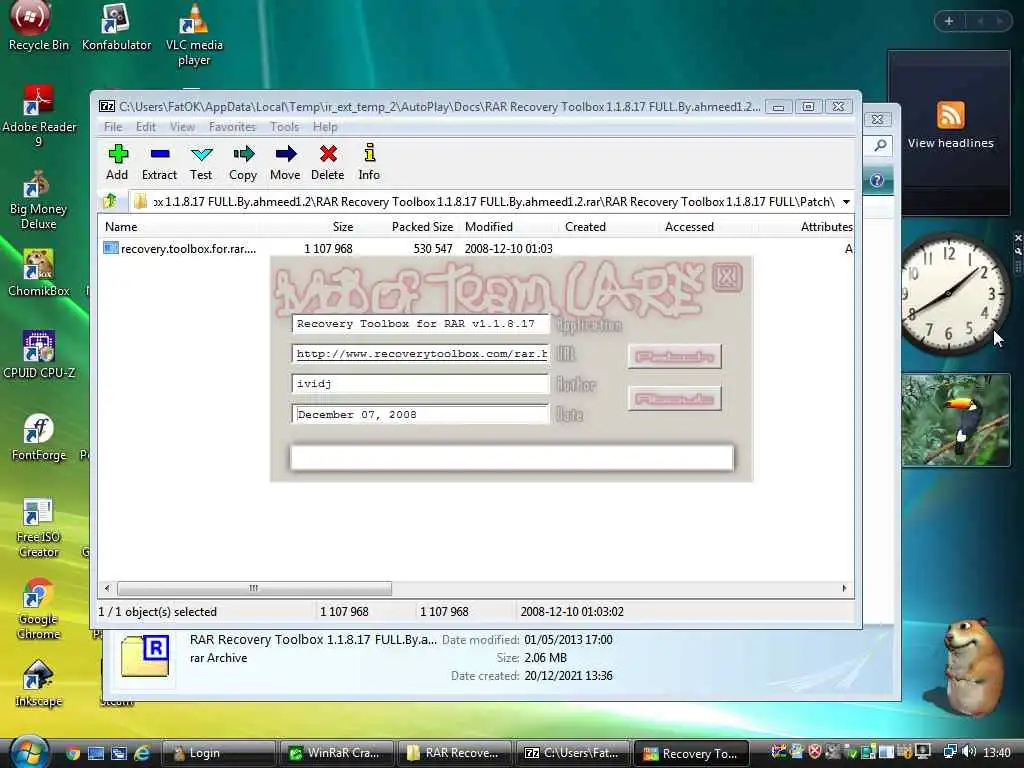Click the search magnifier in background window
This screenshot has width=1024, height=768.
(x=880, y=146)
